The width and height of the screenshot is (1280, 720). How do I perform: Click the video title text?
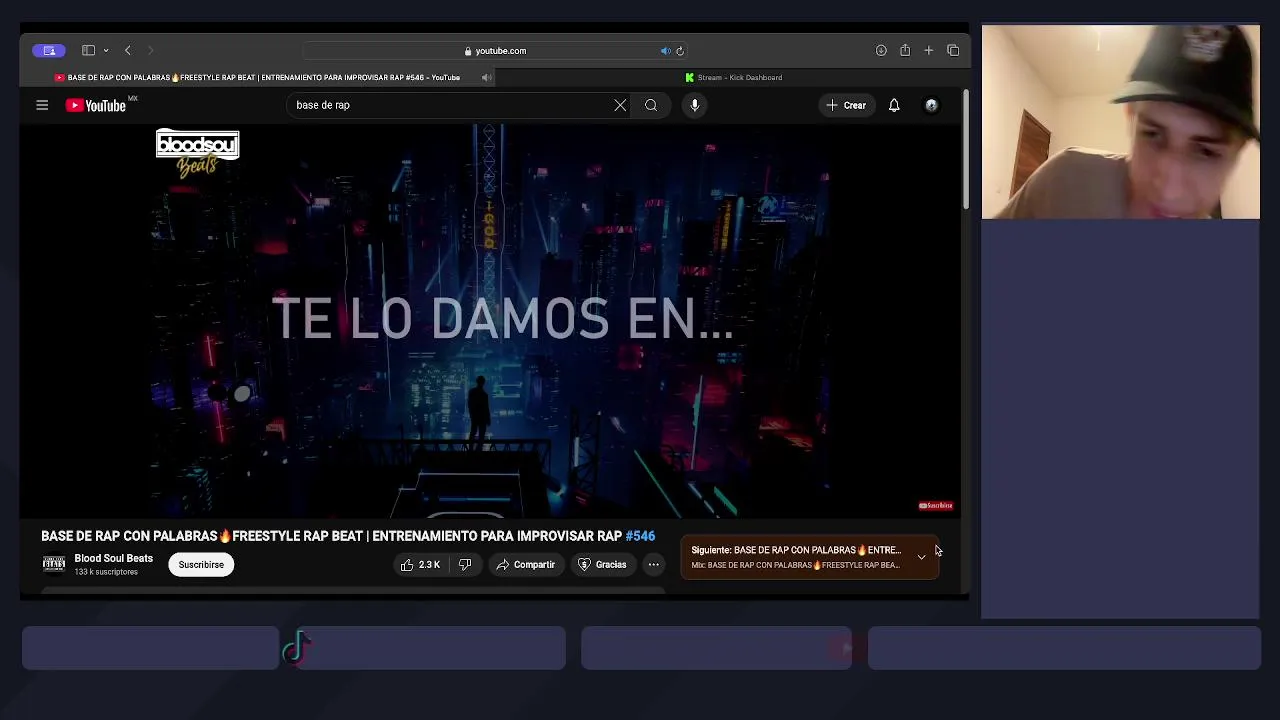[x=348, y=536]
